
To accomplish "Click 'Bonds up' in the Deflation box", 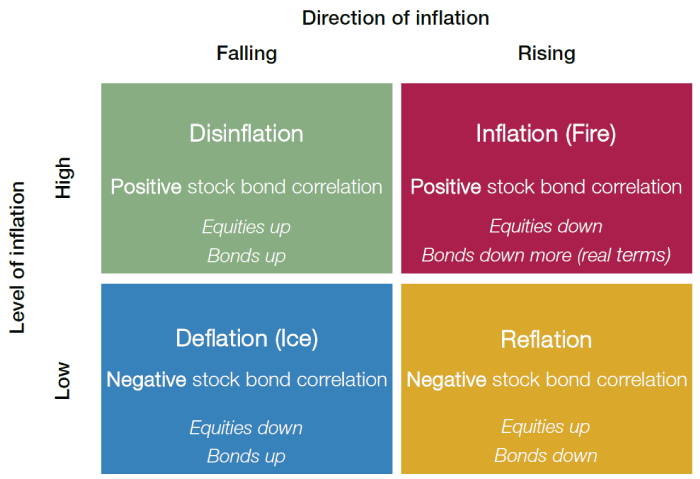I will pyautogui.click(x=246, y=456).
